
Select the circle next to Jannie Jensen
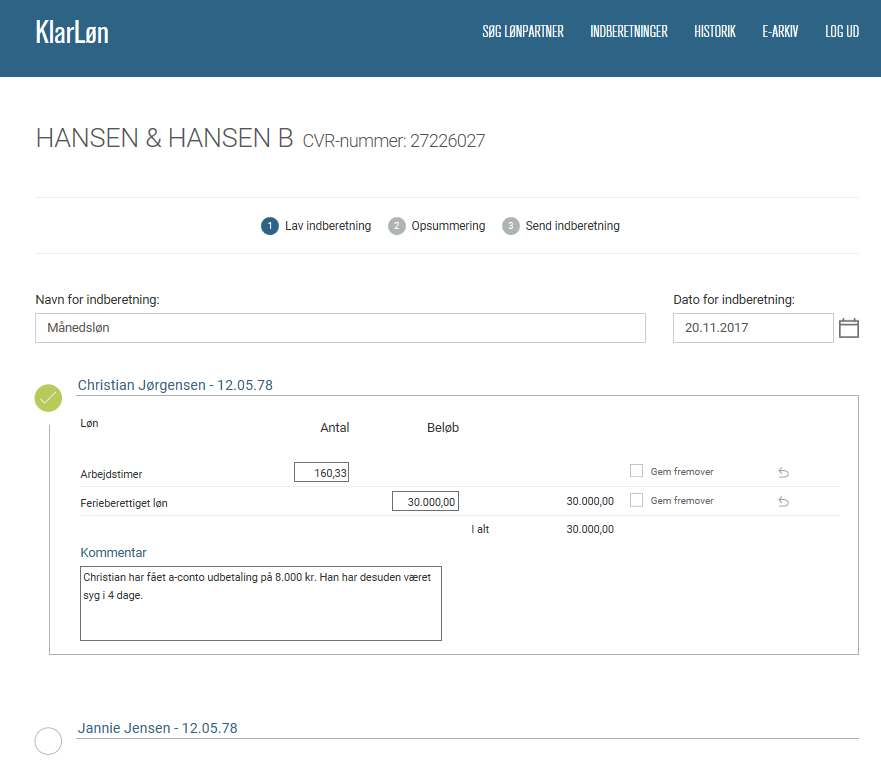pyautogui.click(x=48, y=741)
